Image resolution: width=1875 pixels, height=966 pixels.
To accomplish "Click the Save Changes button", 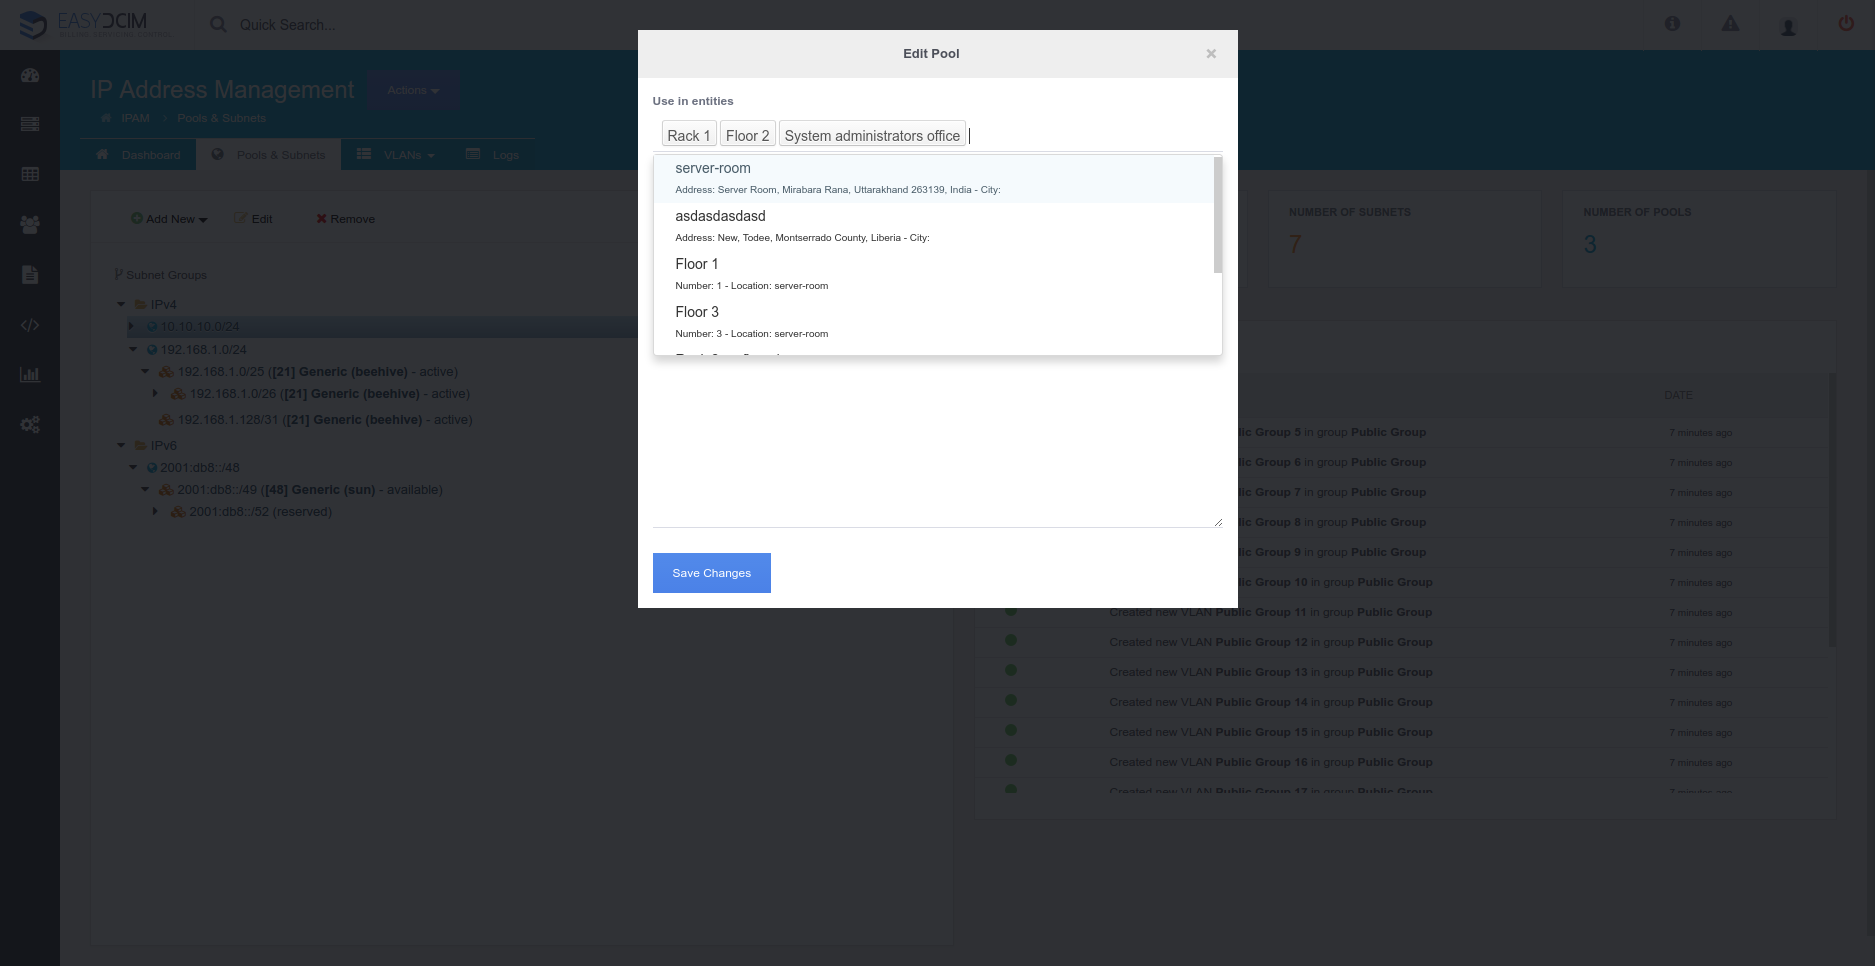I will click(712, 573).
